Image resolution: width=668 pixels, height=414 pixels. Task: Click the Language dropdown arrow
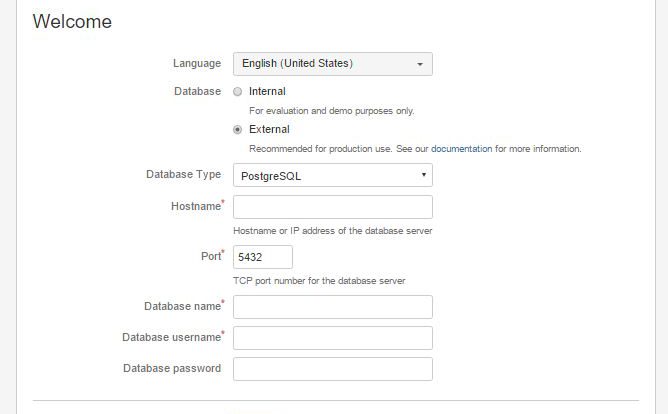[x=420, y=64]
